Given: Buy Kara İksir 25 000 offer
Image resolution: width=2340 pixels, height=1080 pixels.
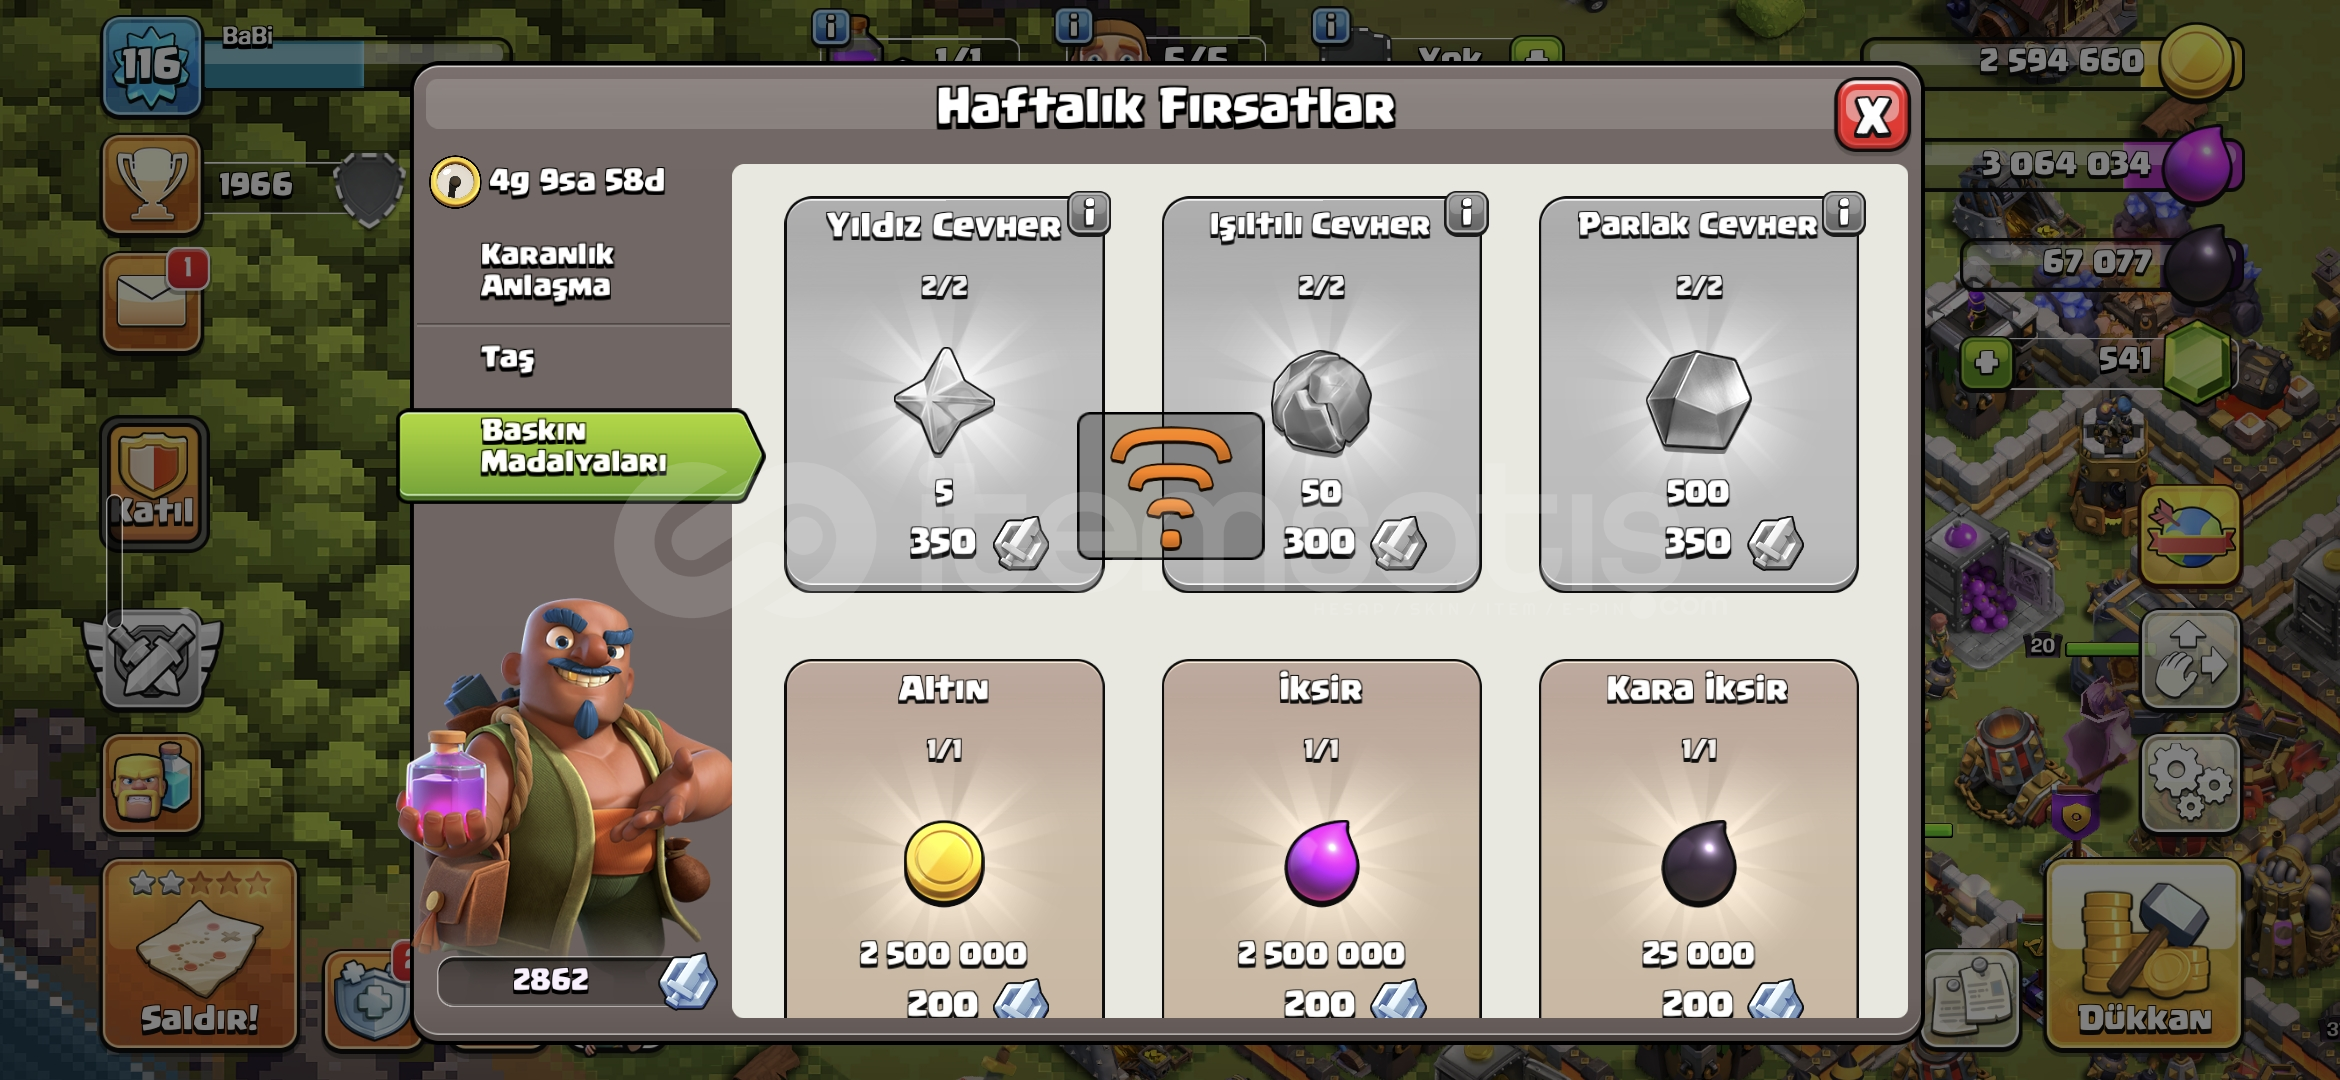Looking at the screenshot, I should click(1698, 840).
